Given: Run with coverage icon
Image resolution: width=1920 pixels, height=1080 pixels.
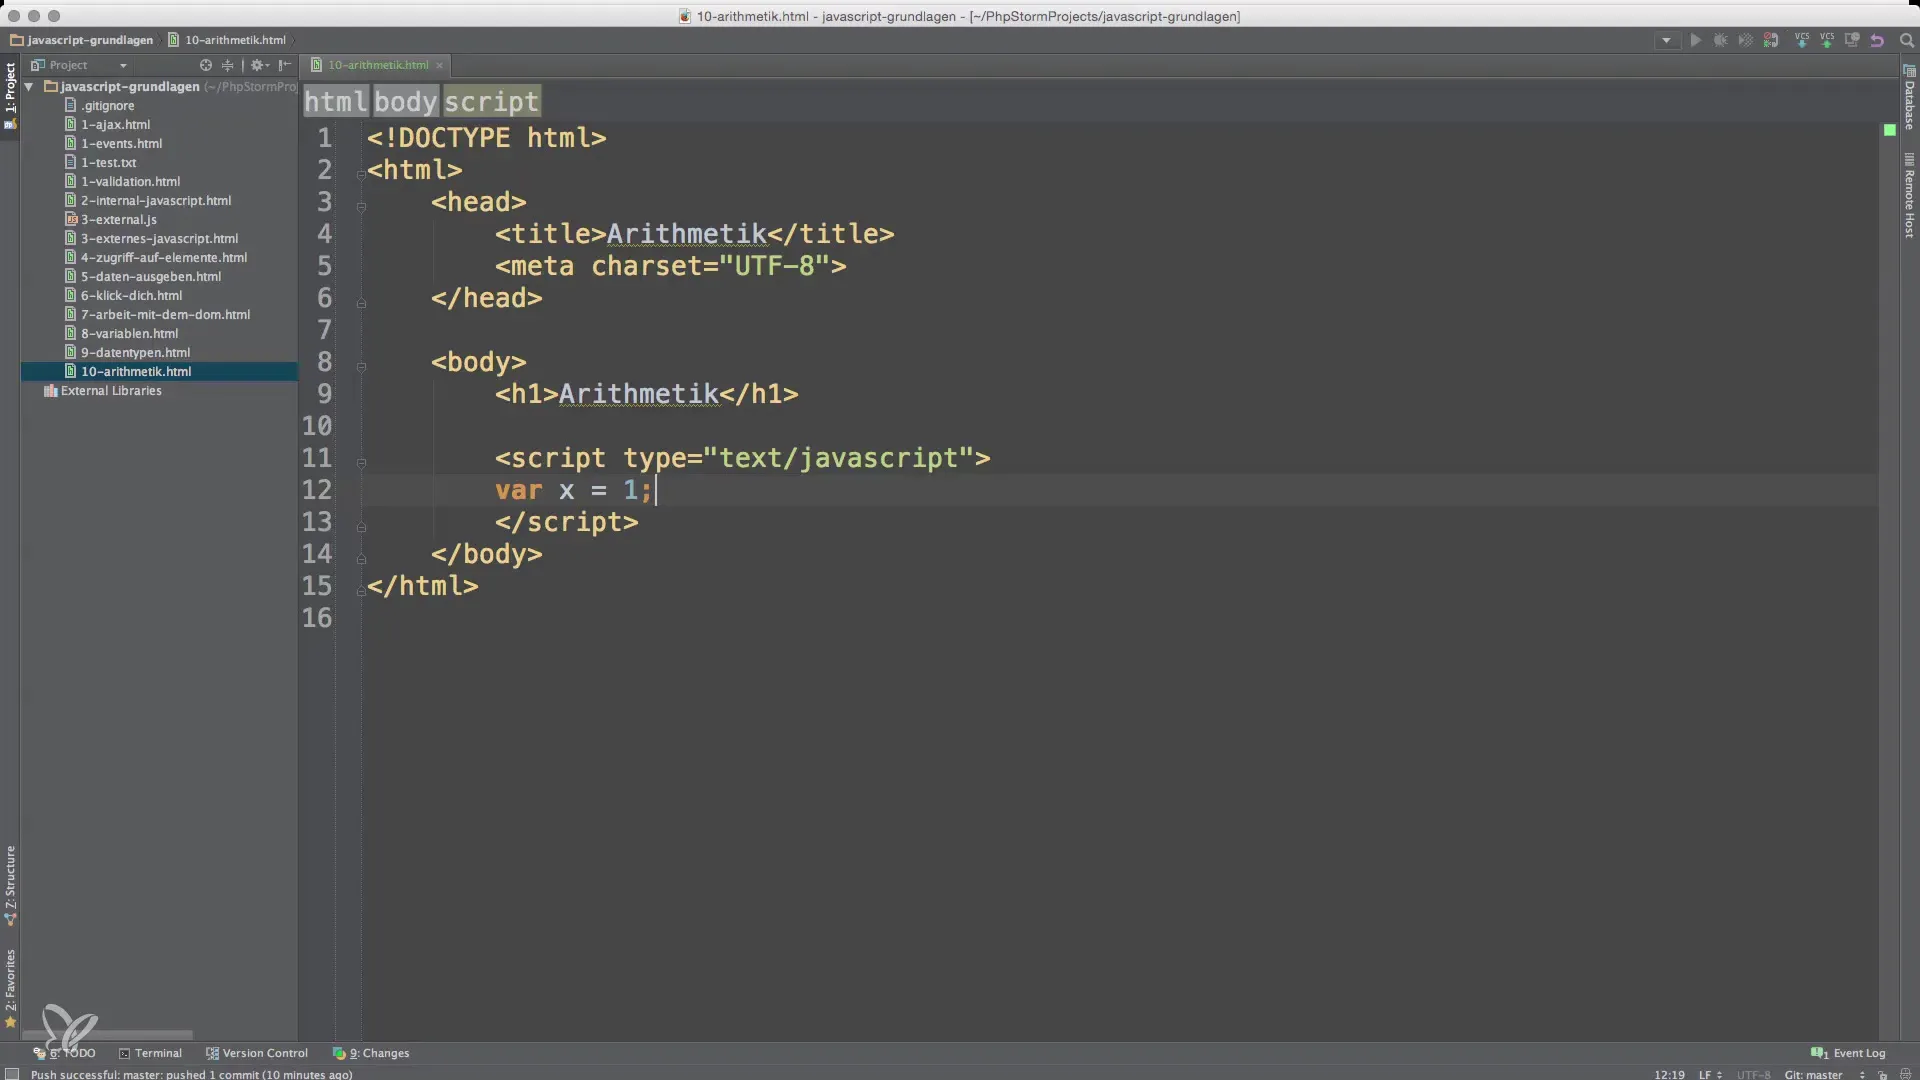Looking at the screenshot, I should pos(1745,41).
